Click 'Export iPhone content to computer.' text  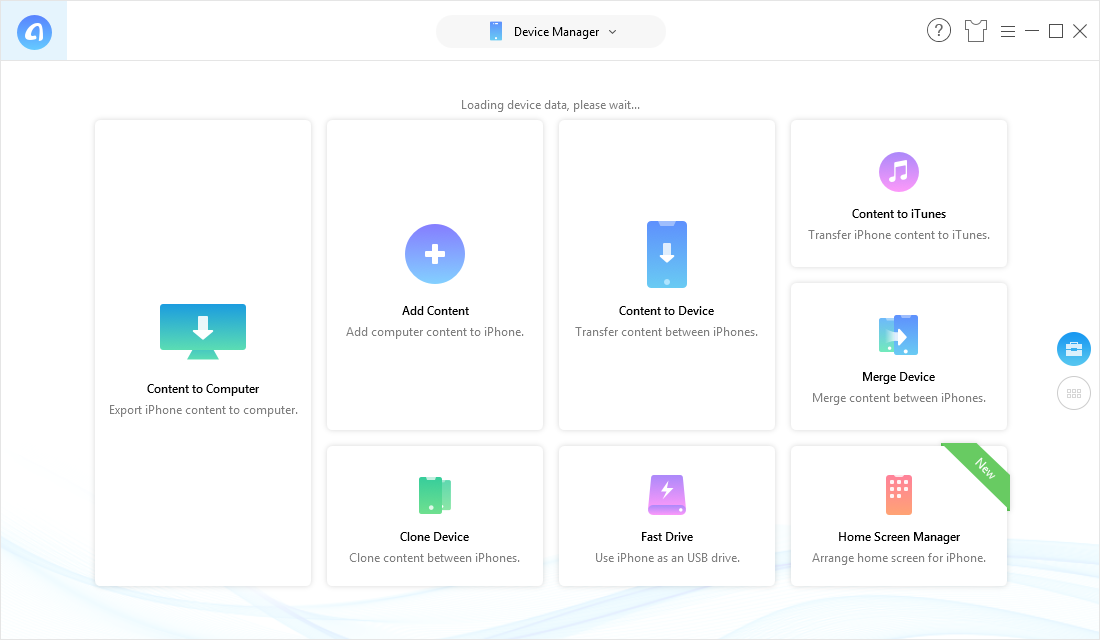[x=203, y=410]
